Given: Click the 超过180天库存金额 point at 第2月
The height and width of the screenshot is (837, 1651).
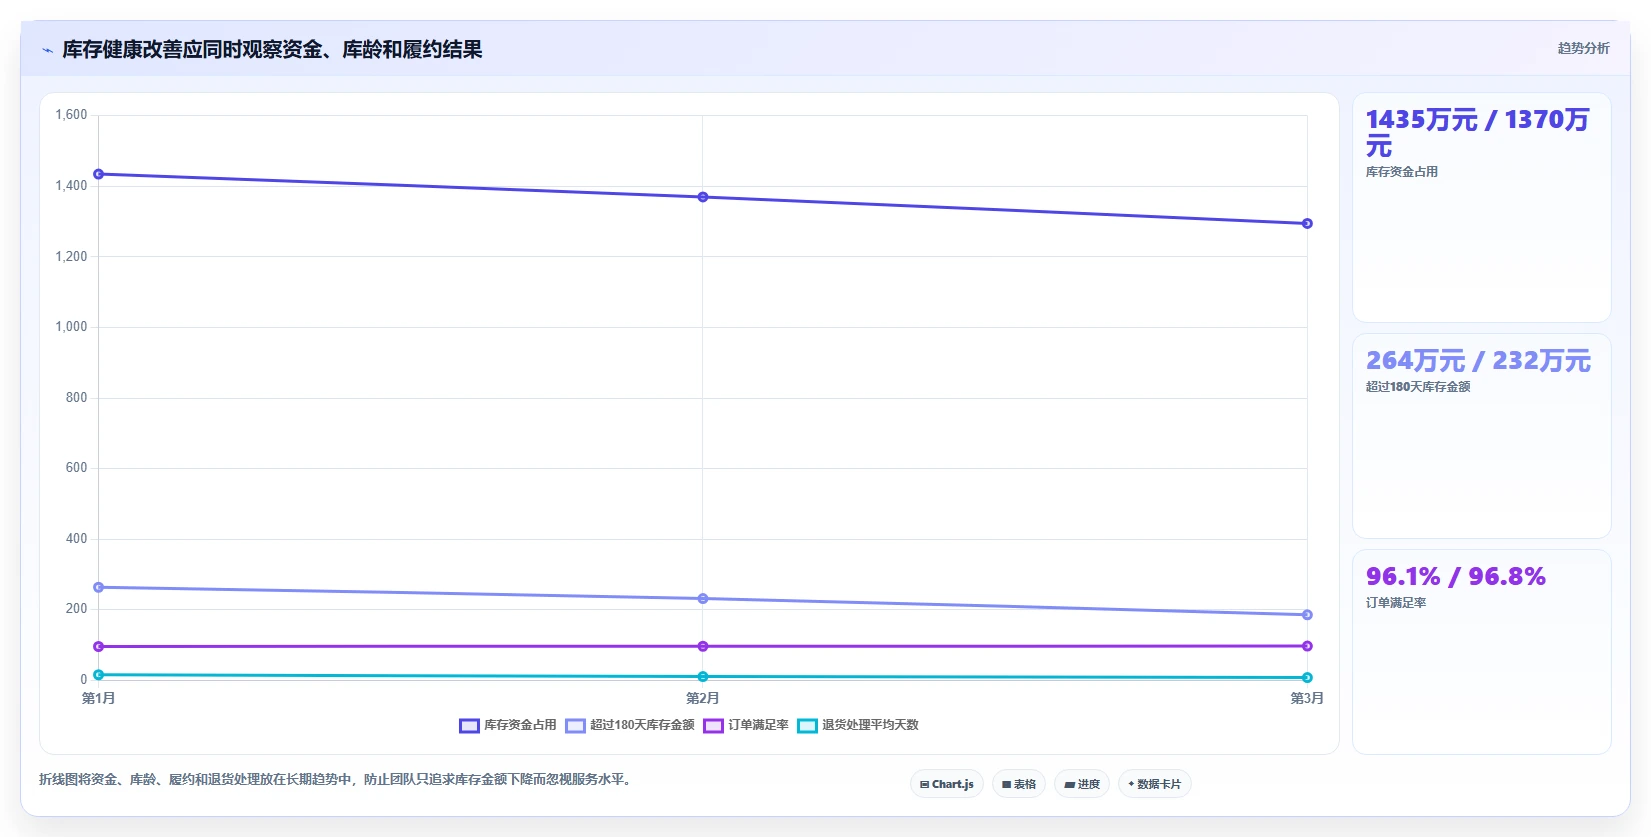Looking at the screenshot, I should (703, 599).
